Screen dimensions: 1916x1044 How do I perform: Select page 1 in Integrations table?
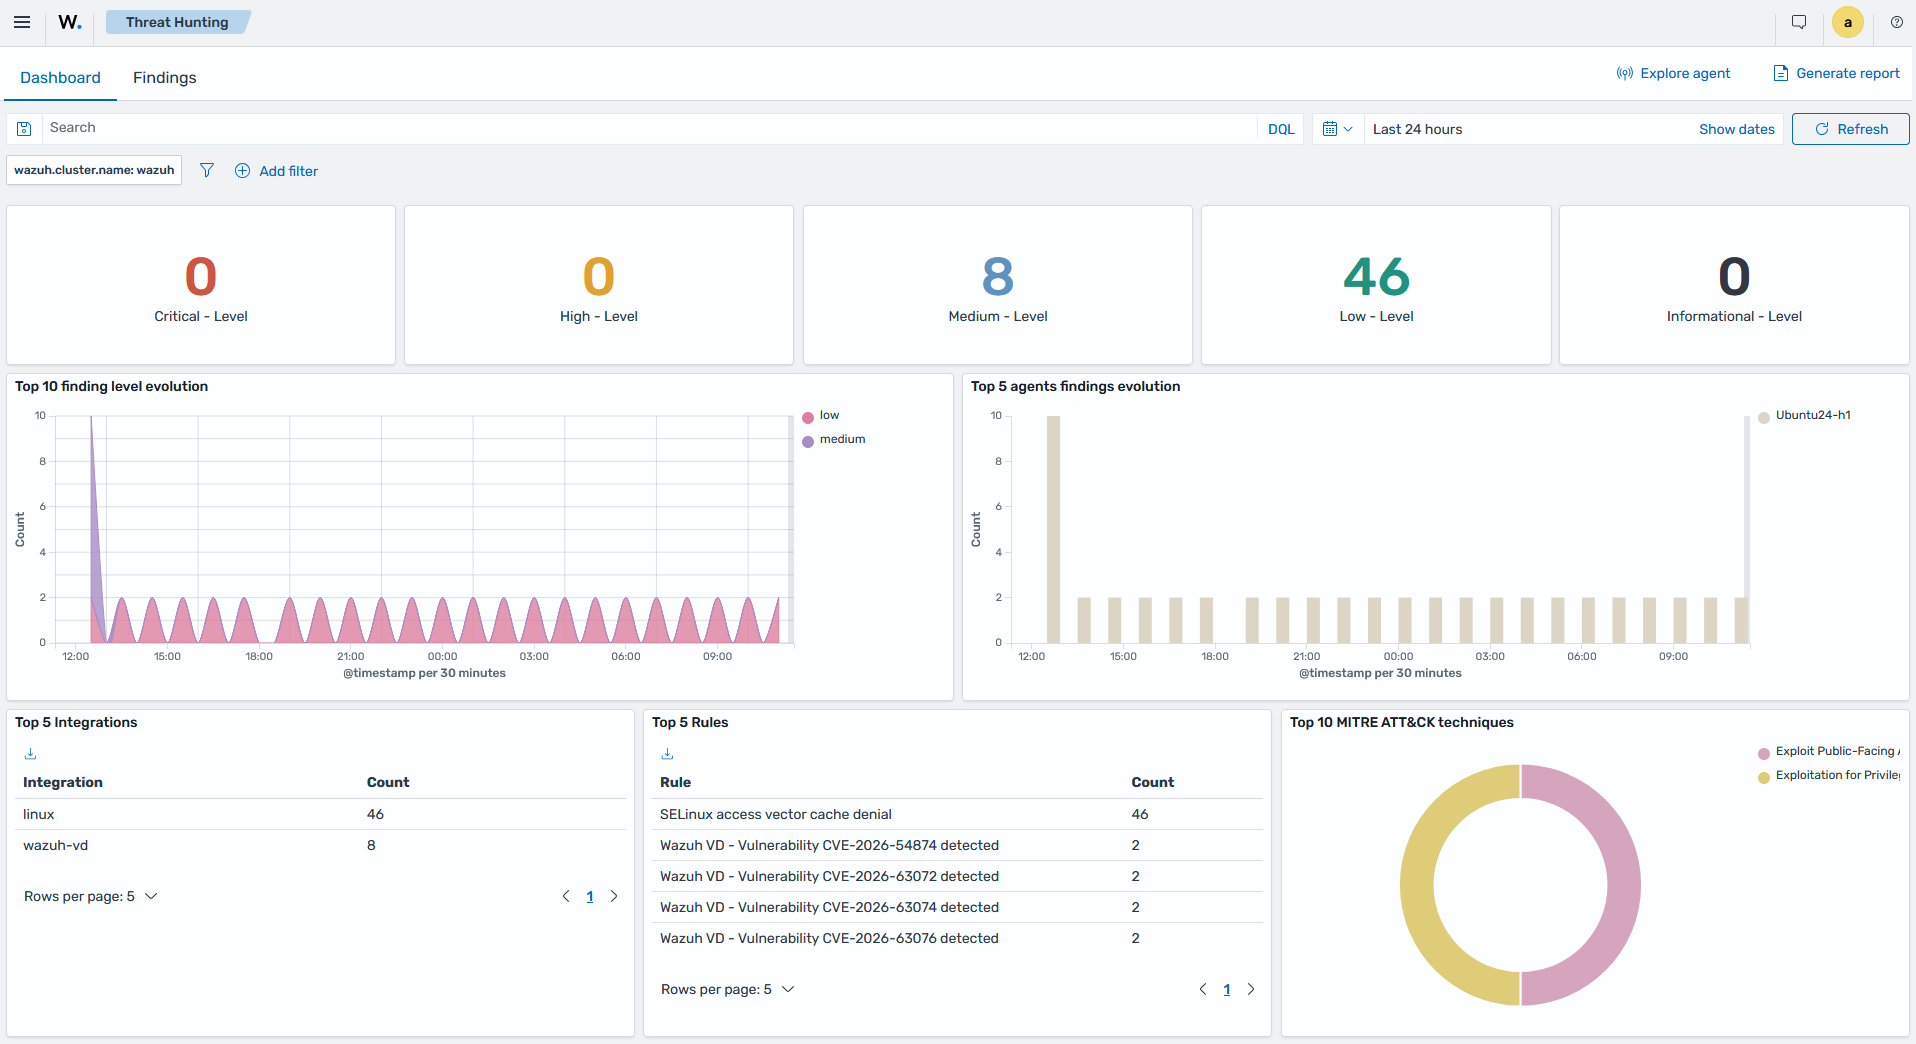point(590,896)
